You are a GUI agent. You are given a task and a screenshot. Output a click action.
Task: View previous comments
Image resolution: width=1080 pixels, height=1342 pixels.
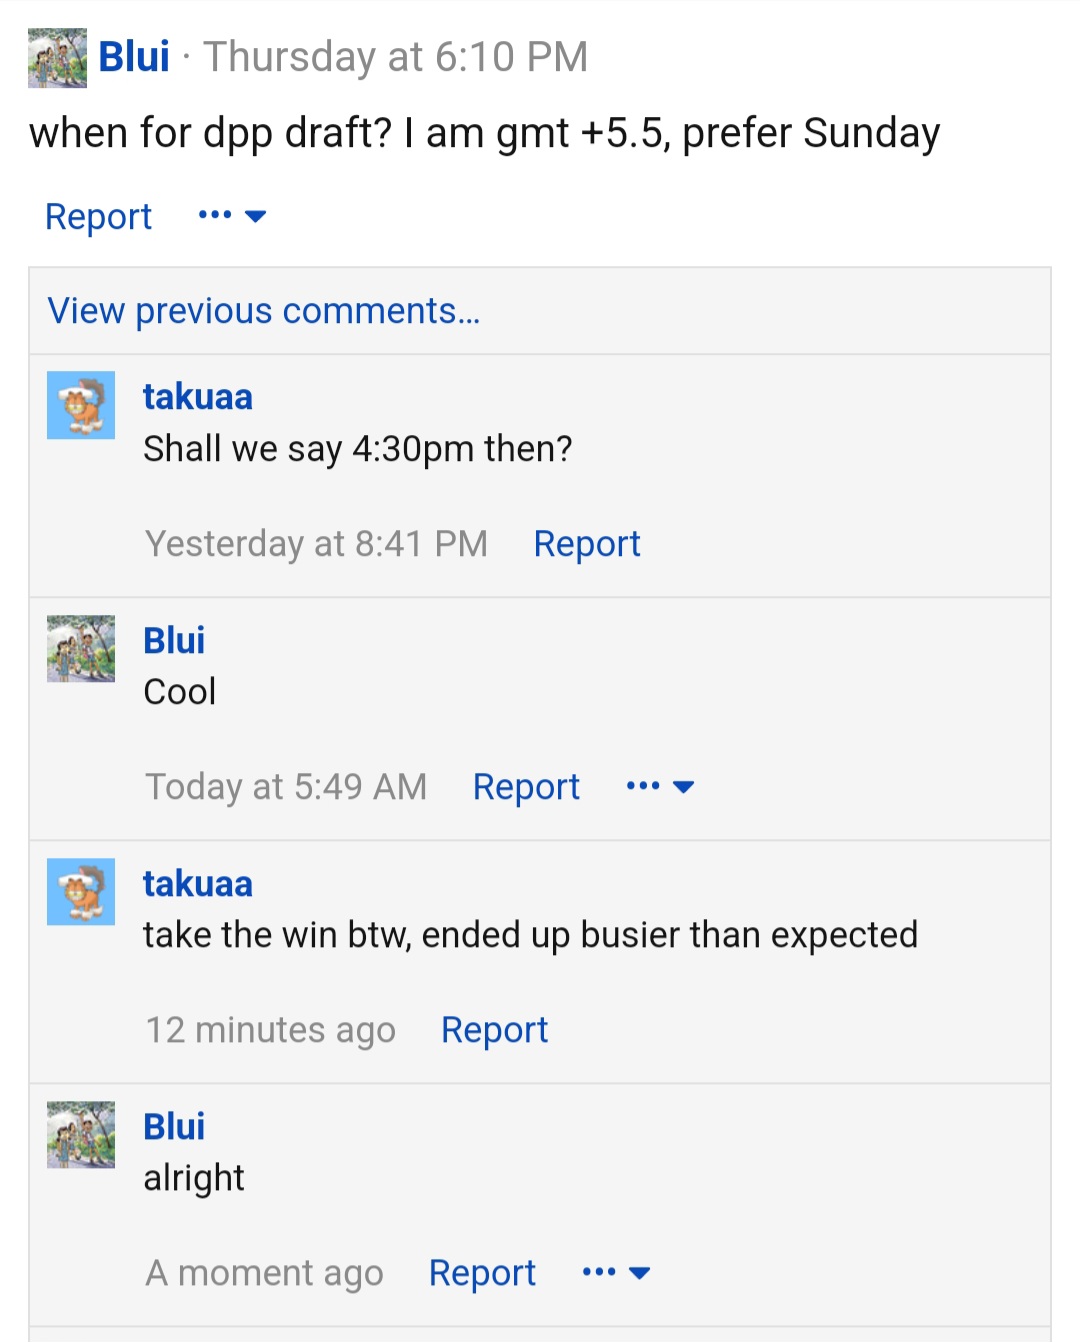pyautogui.click(x=264, y=311)
